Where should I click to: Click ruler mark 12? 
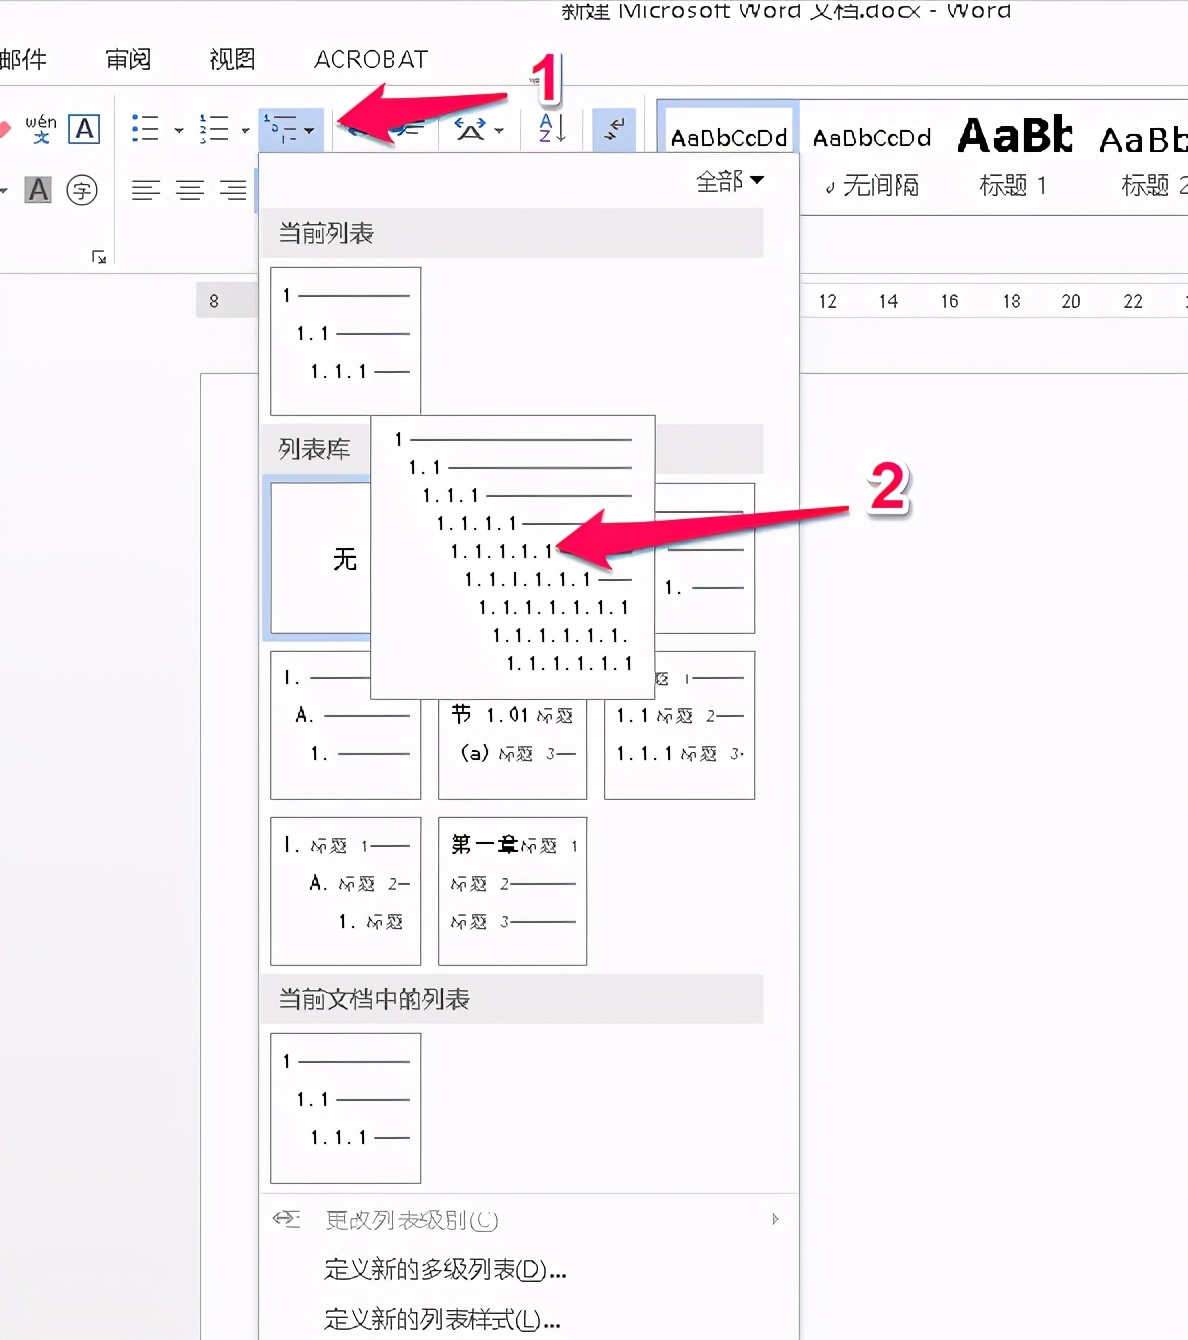pos(828,301)
